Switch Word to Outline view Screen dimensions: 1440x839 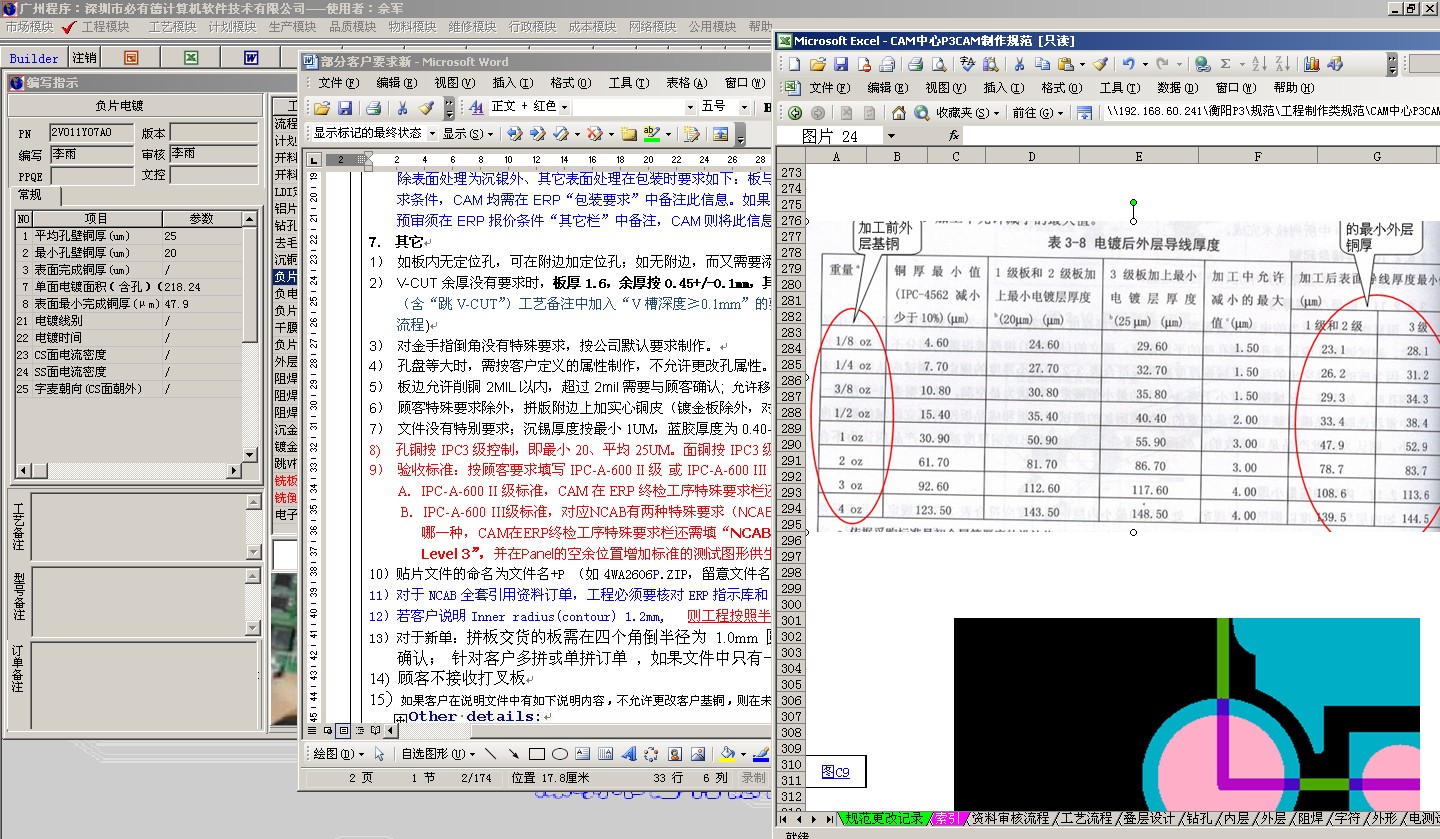(x=360, y=731)
